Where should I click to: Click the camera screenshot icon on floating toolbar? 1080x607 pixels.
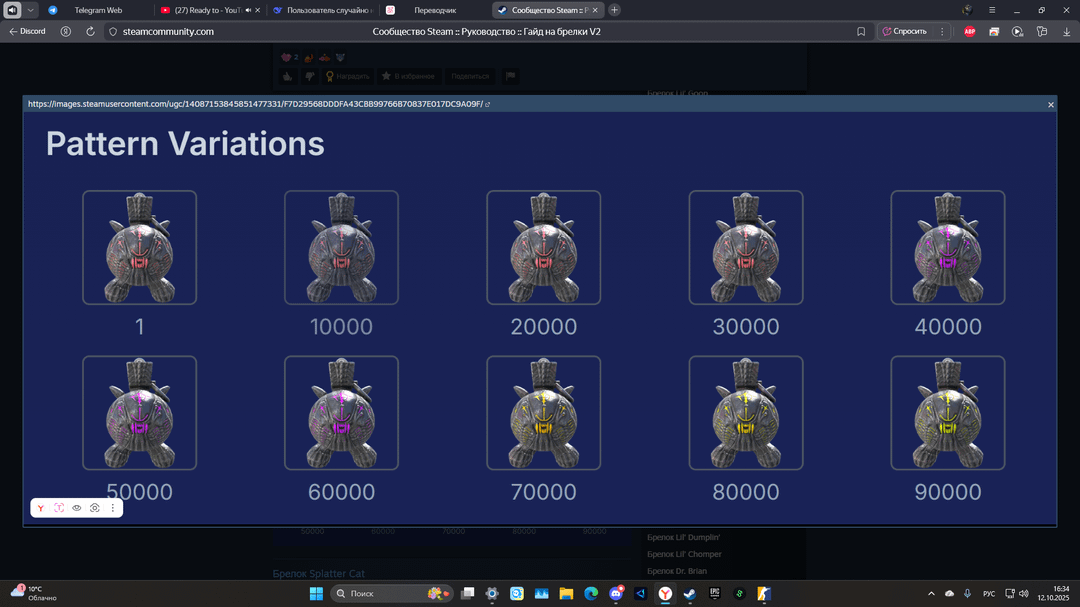coord(95,508)
